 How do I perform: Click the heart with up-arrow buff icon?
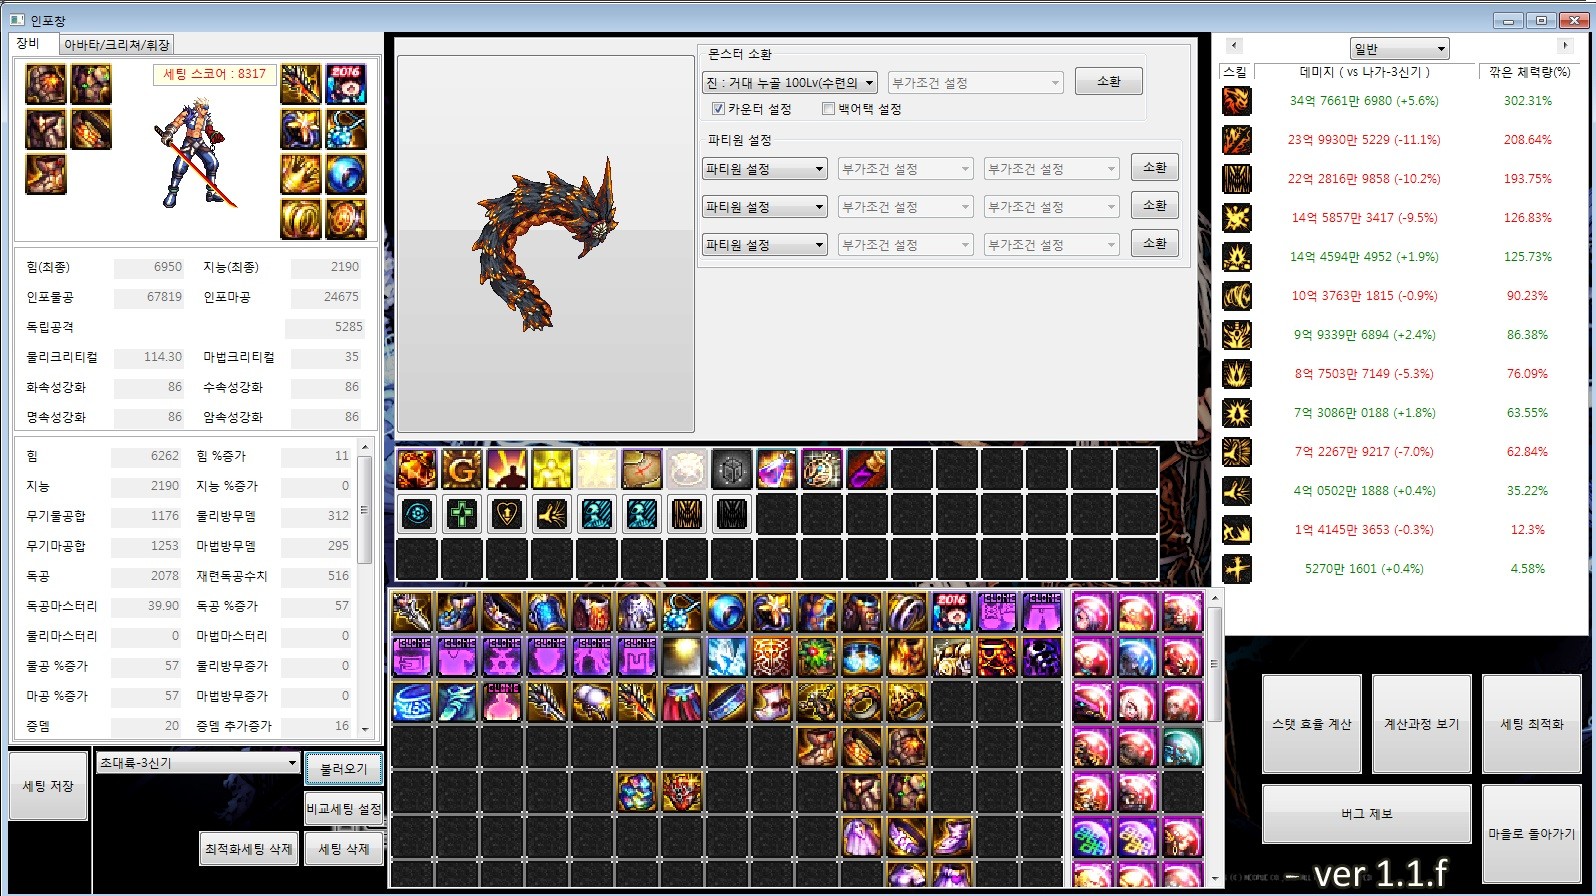pyautogui.click(x=507, y=514)
